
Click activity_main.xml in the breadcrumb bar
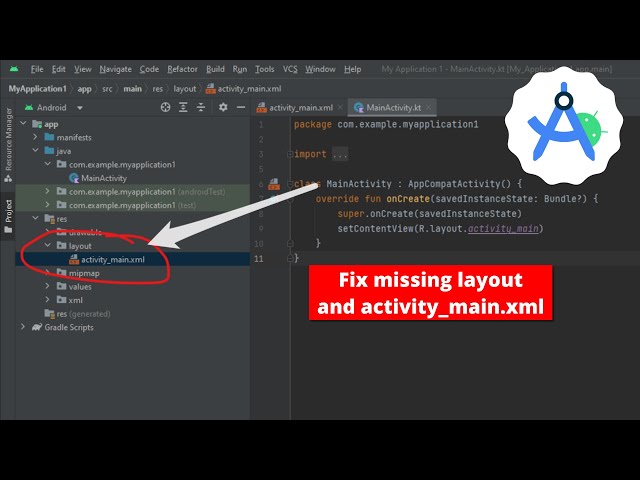tap(244, 89)
